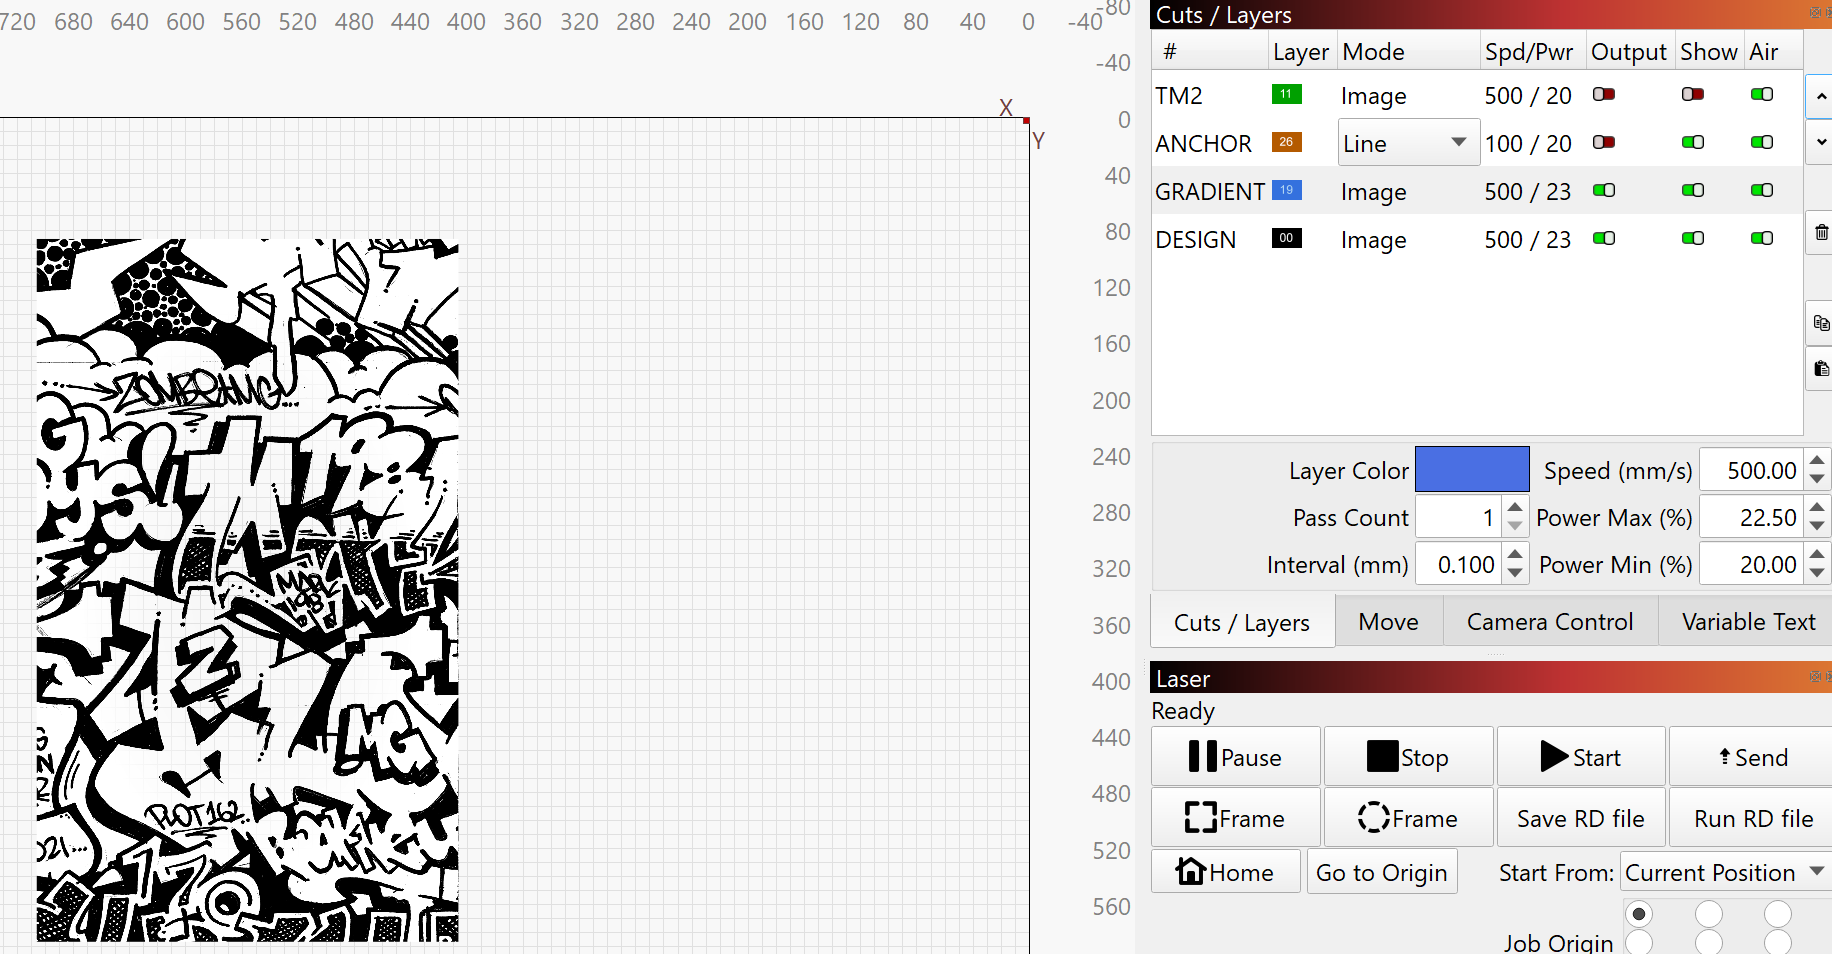The image size is (1832, 954).
Task: Delete layer using the trash icon
Action: point(1820,233)
